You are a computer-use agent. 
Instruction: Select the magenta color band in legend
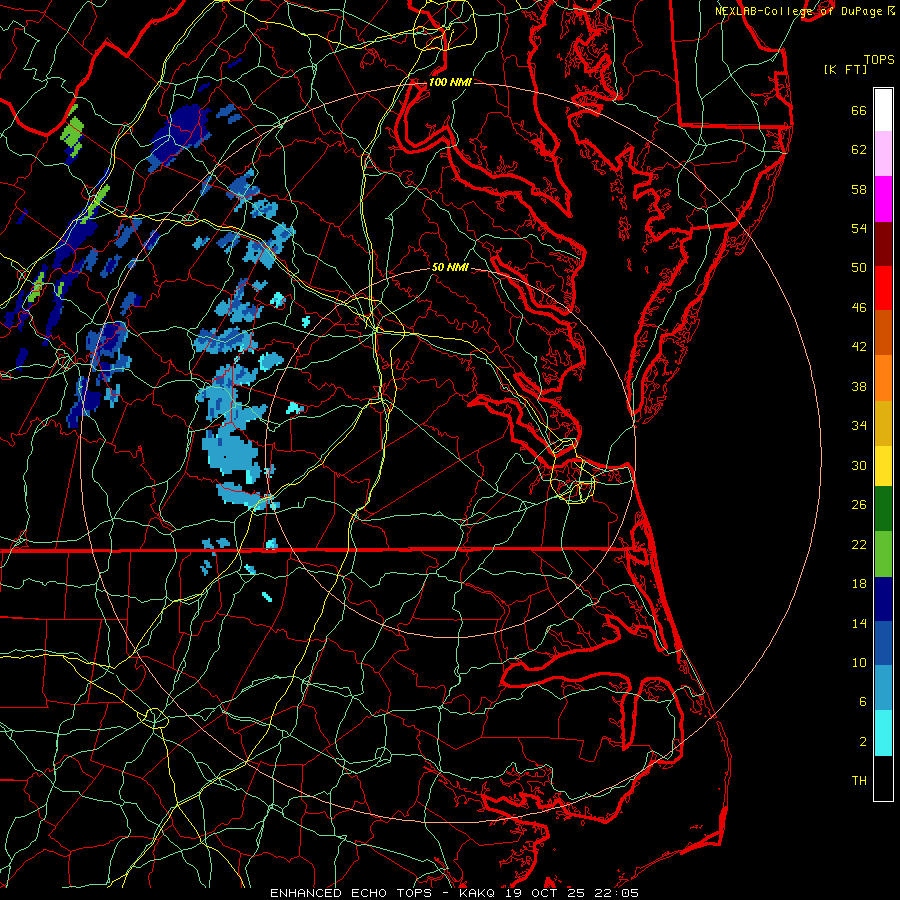[883, 199]
